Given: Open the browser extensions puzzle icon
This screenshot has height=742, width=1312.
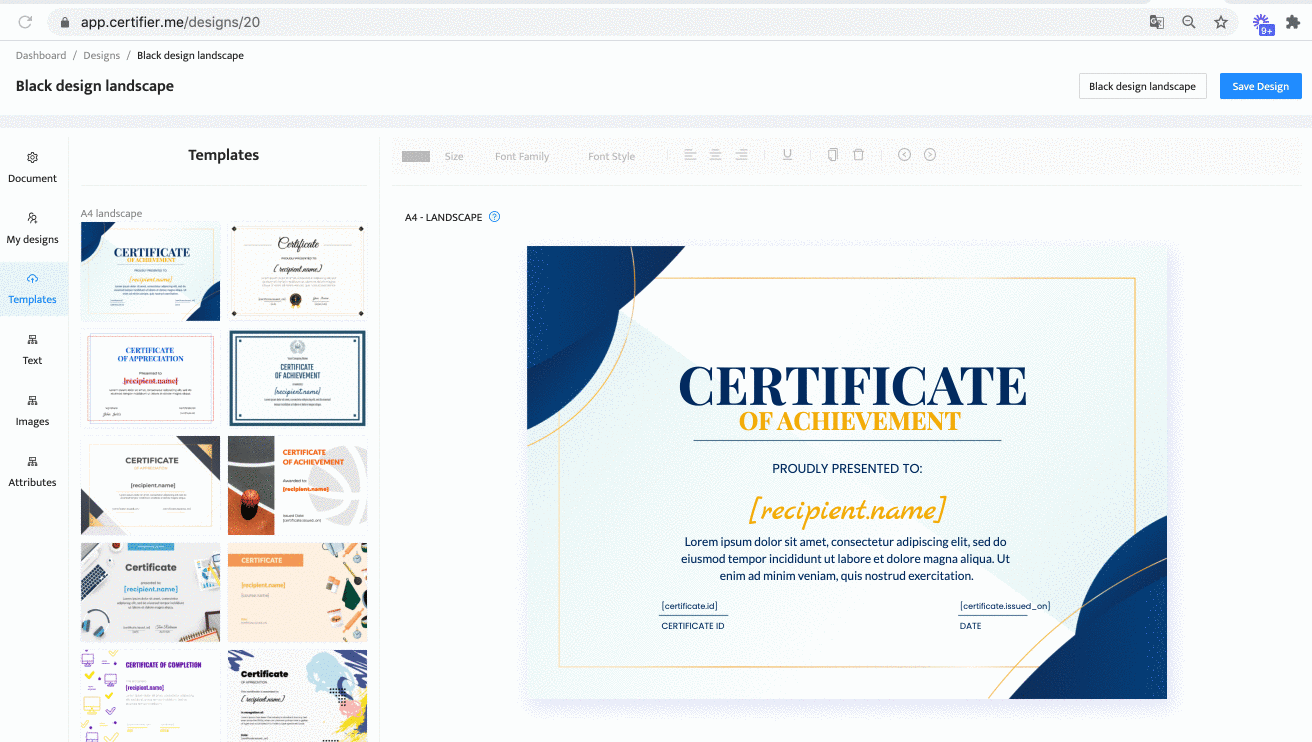Looking at the screenshot, I should pyautogui.click(x=1293, y=22).
